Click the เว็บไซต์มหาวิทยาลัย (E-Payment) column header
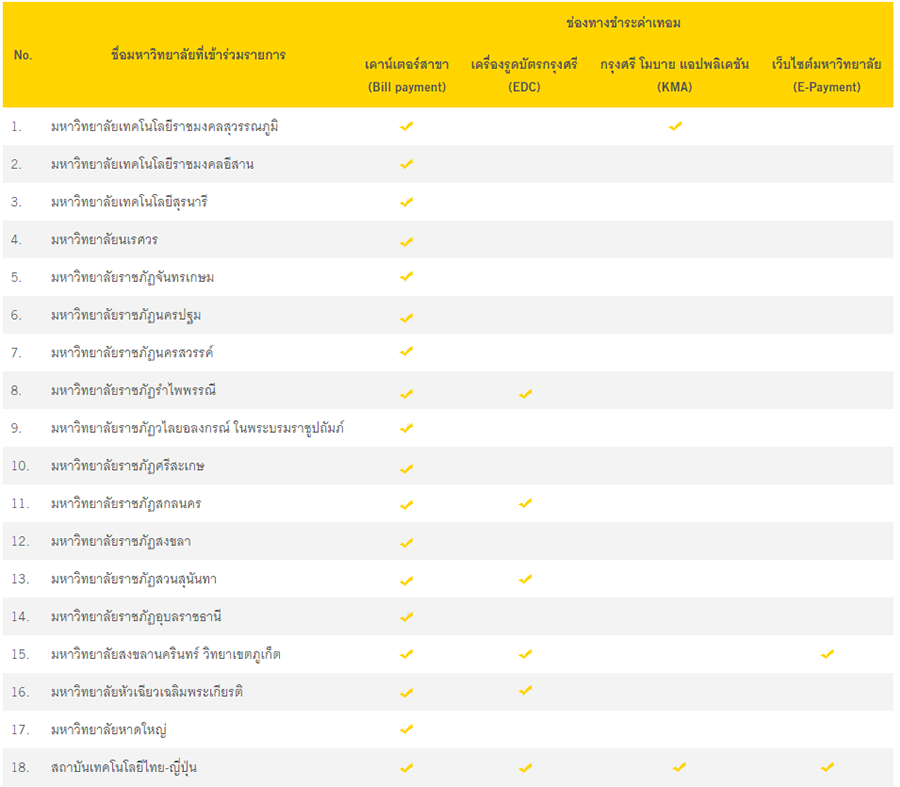900x787 pixels. (826, 76)
